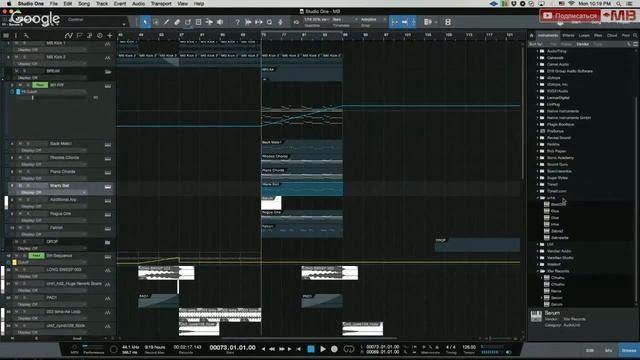Select the Mute tool

pyautogui.click(x=198, y=22)
